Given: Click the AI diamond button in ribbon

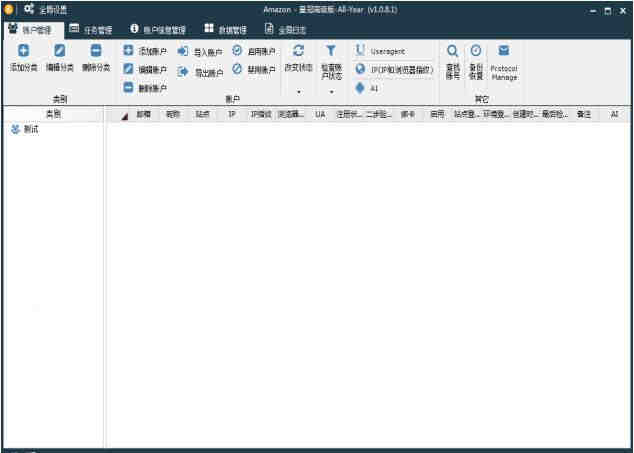Looking at the screenshot, I should [x=367, y=88].
